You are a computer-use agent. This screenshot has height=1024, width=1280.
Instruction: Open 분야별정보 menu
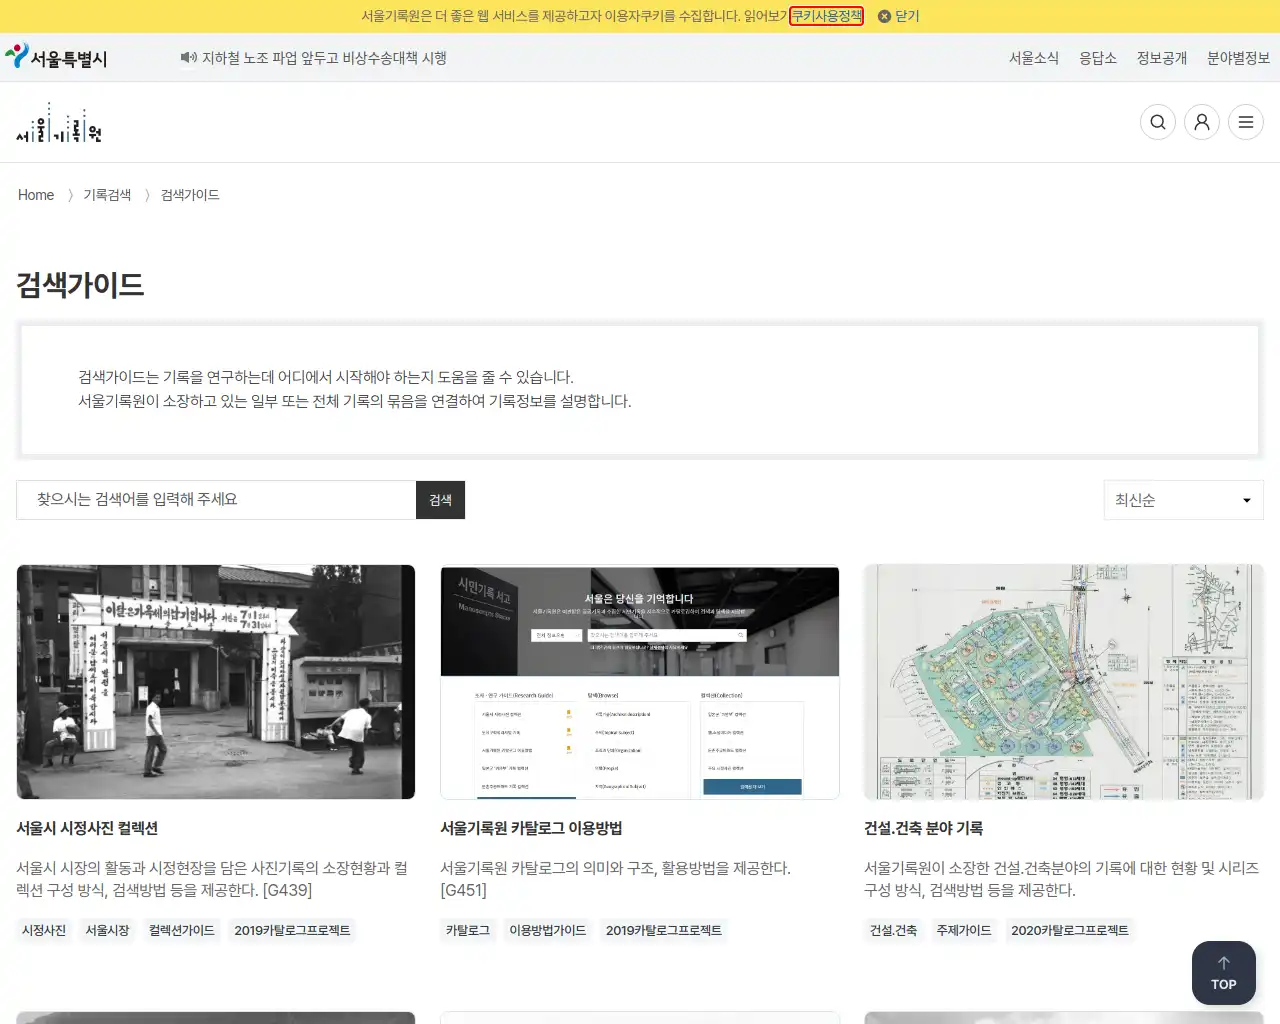tap(1238, 58)
